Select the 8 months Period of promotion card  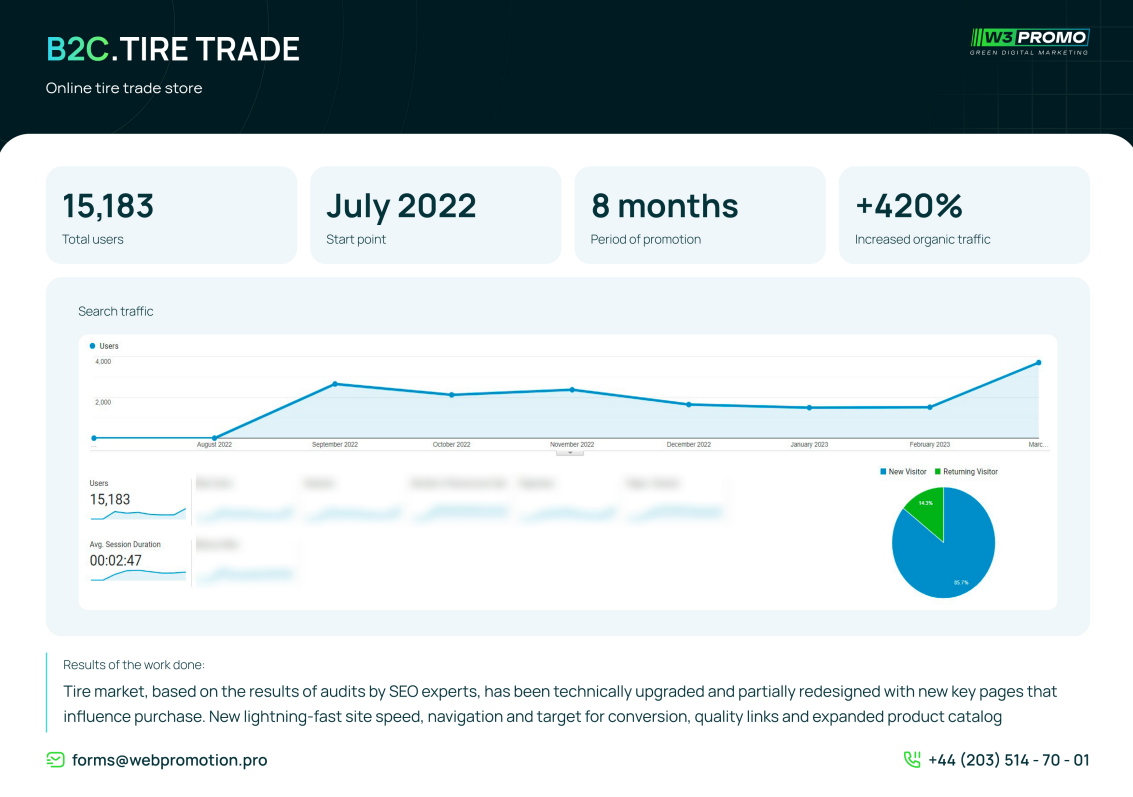coord(699,215)
